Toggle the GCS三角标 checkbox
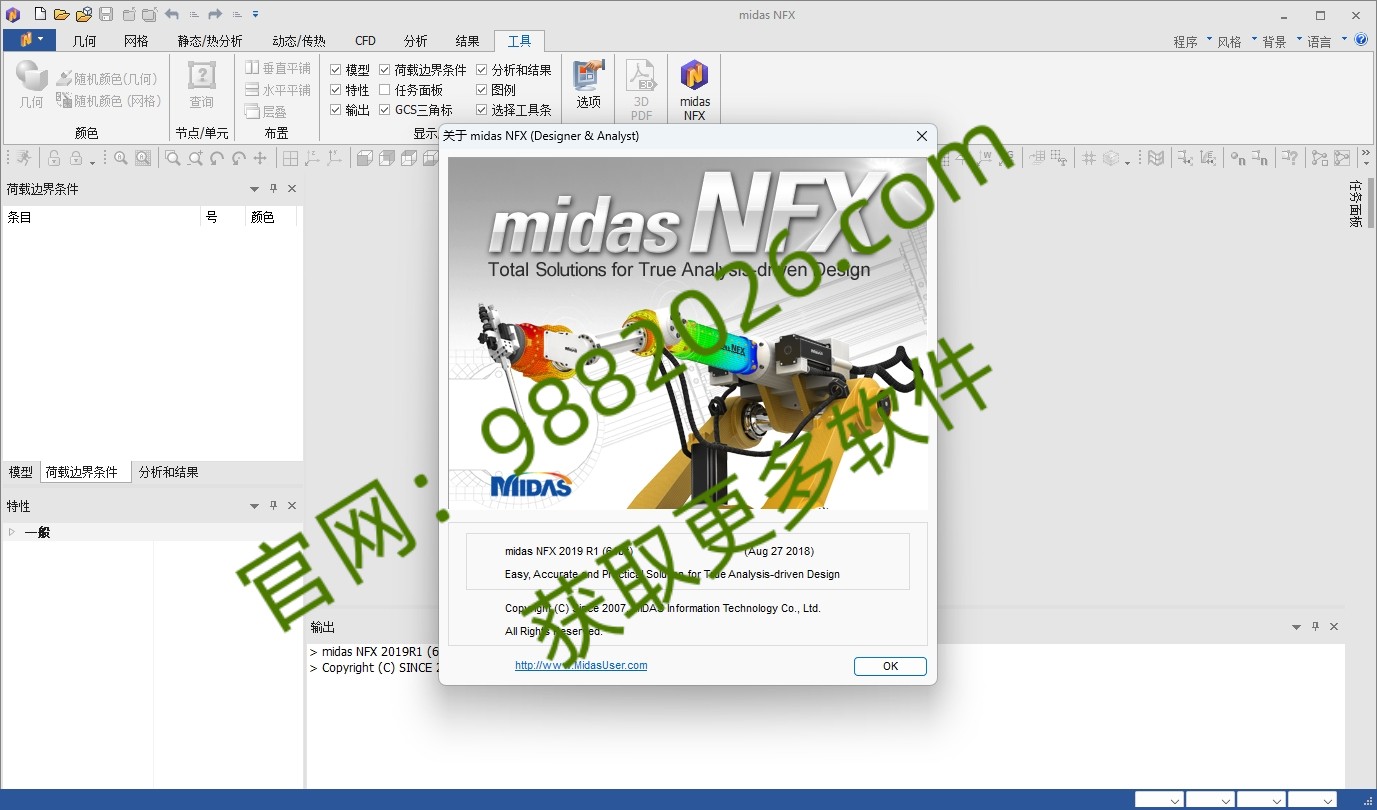1377x810 pixels. tap(385, 110)
